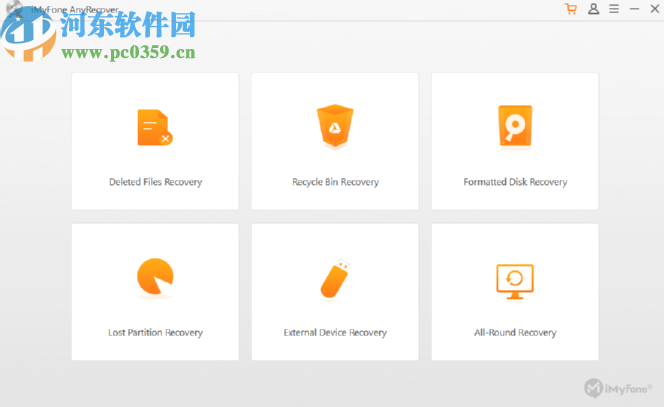Select the Lost Partition Recovery label
This screenshot has height=407, width=664.
[x=155, y=333]
